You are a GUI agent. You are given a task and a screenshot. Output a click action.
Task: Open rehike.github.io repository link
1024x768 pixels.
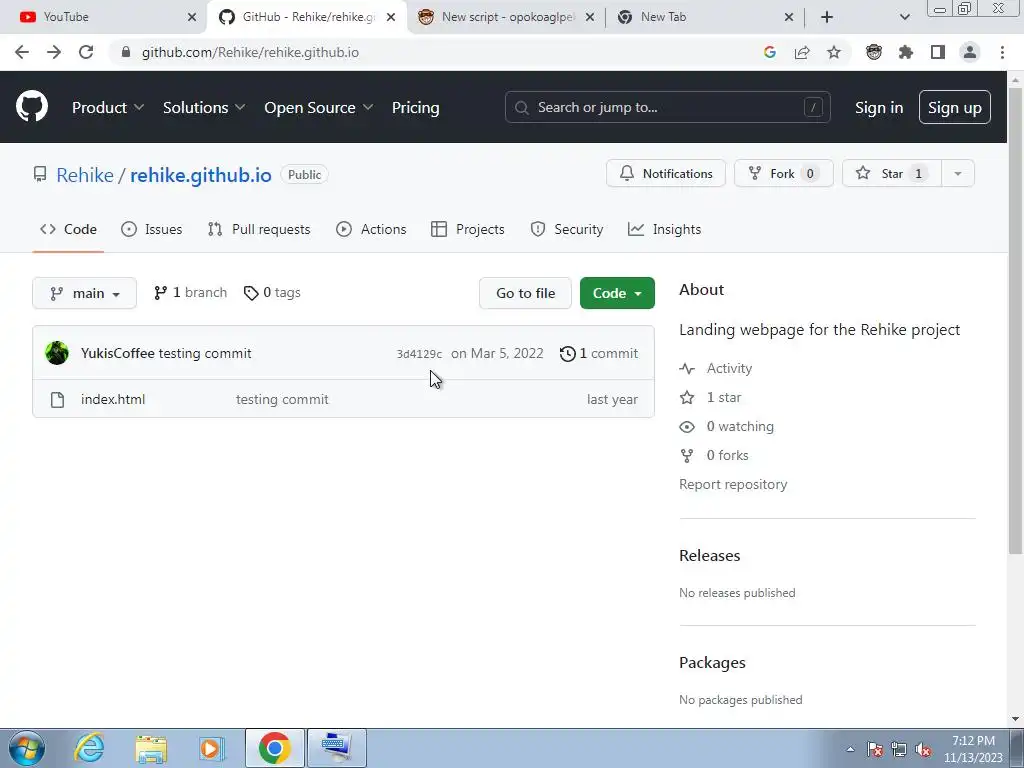click(200, 175)
